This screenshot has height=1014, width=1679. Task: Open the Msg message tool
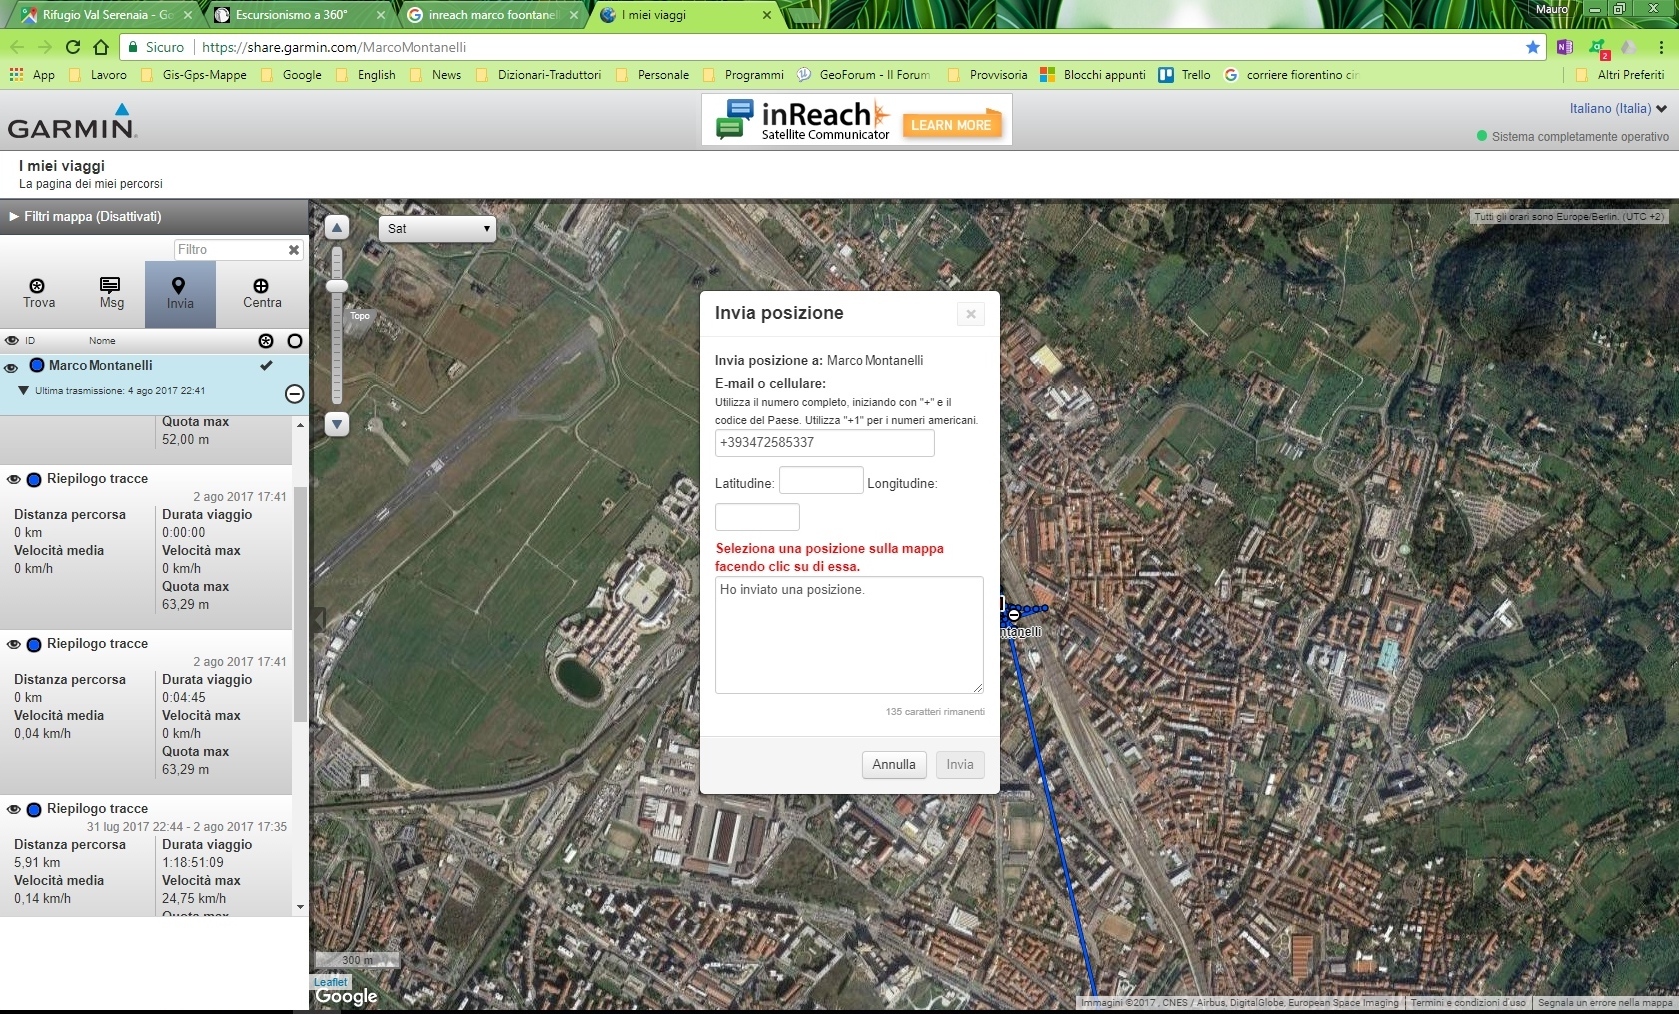tap(111, 294)
